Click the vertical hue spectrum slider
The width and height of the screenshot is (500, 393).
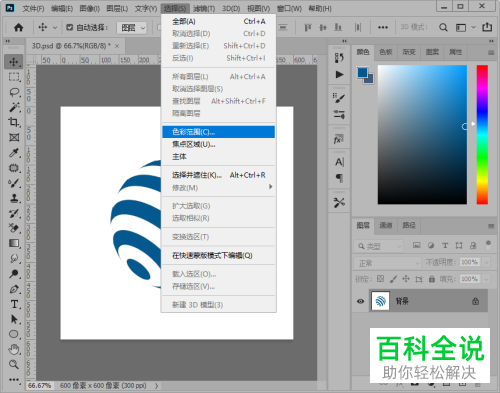point(482,134)
